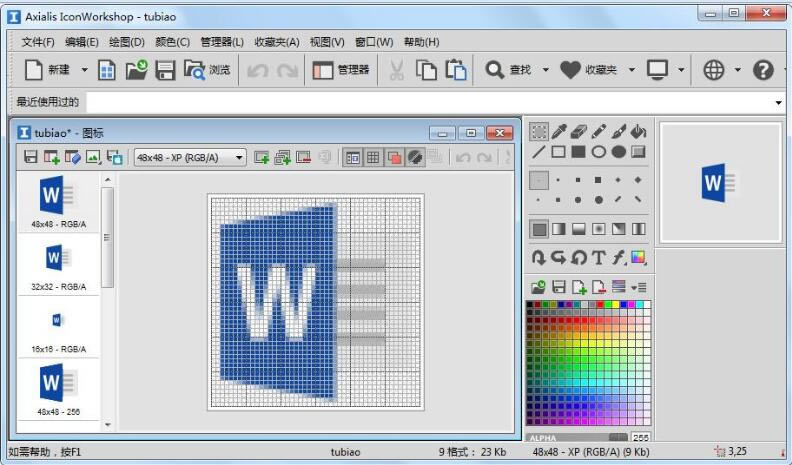Viewport: 792px width, 465px height.
Task: Open the effects f tool
Action: pyautogui.click(x=618, y=257)
